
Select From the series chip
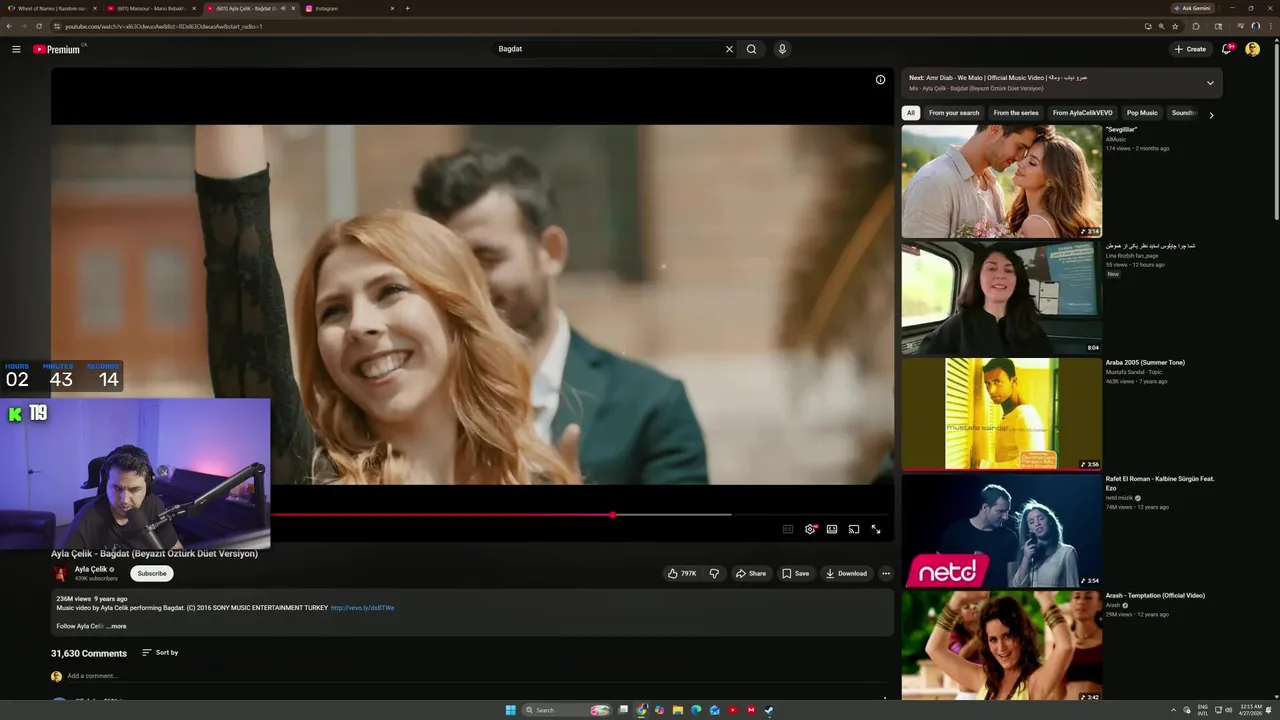pos(1016,113)
